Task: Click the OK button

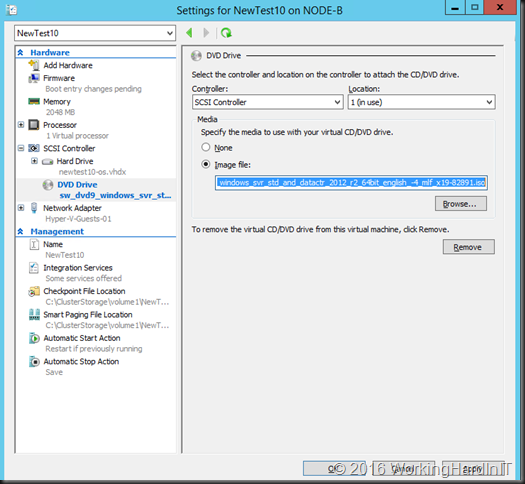Action: point(334,469)
